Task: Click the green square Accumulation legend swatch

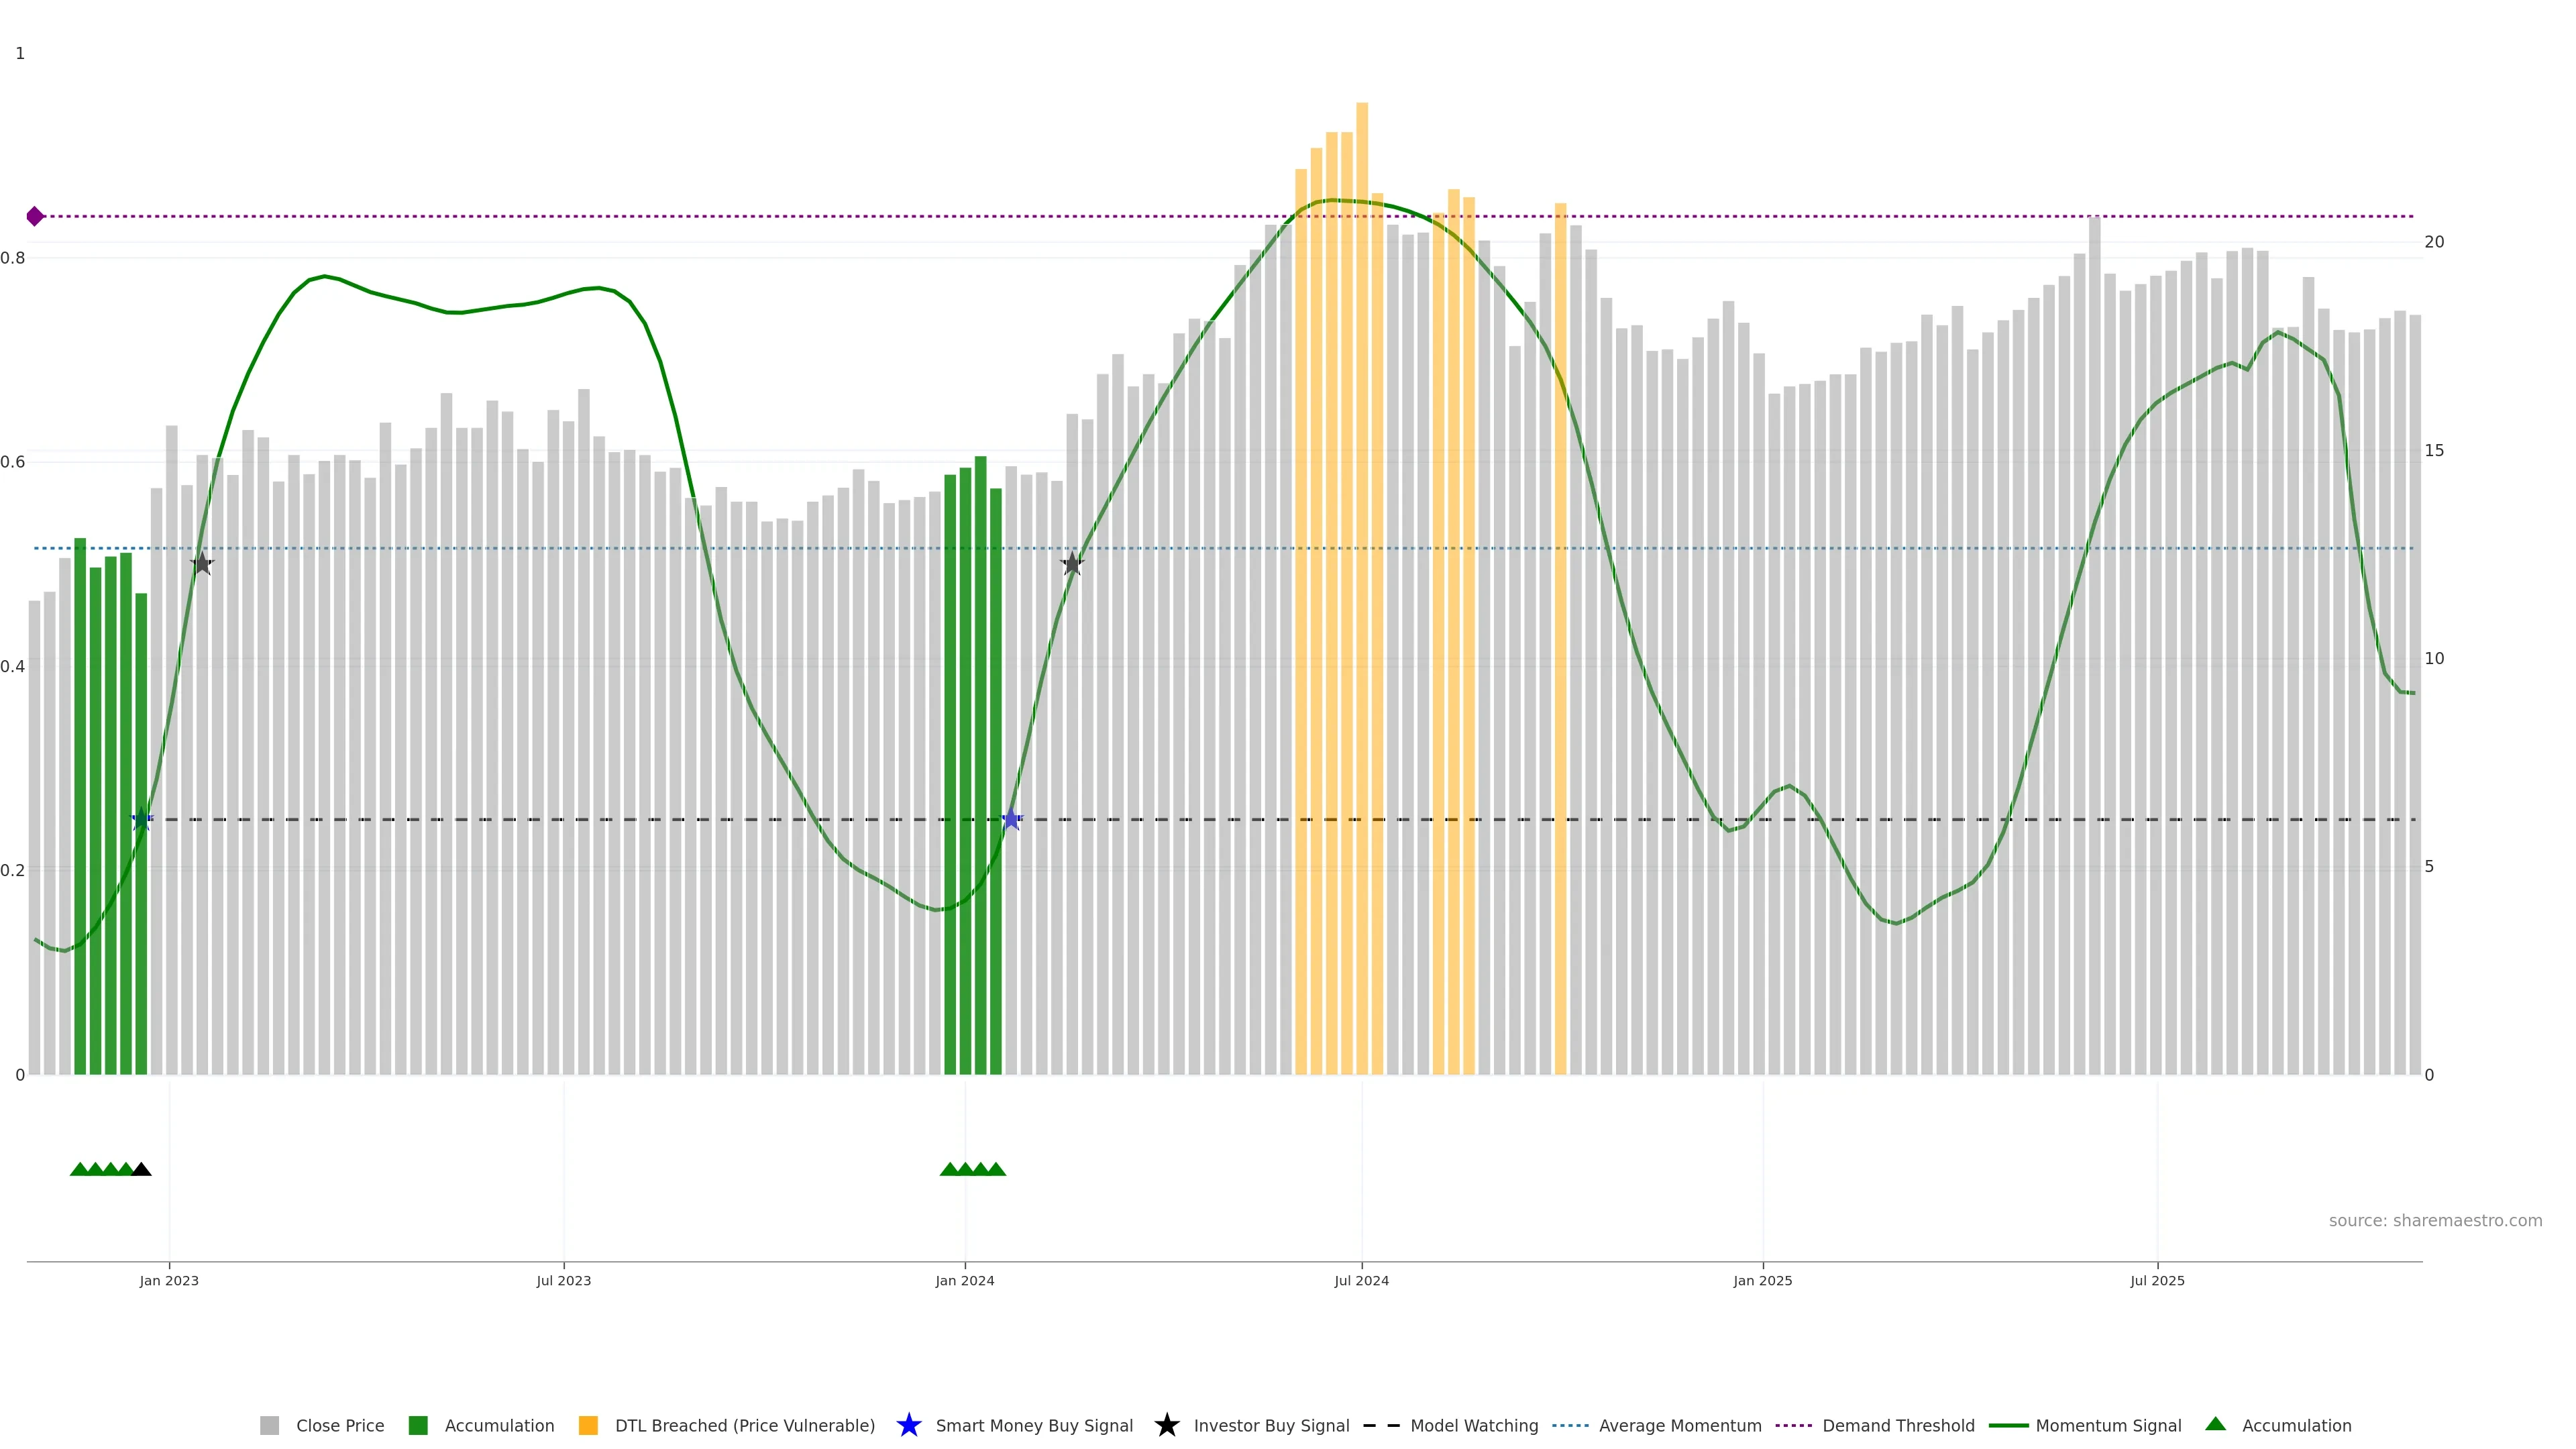Action: point(418,1425)
